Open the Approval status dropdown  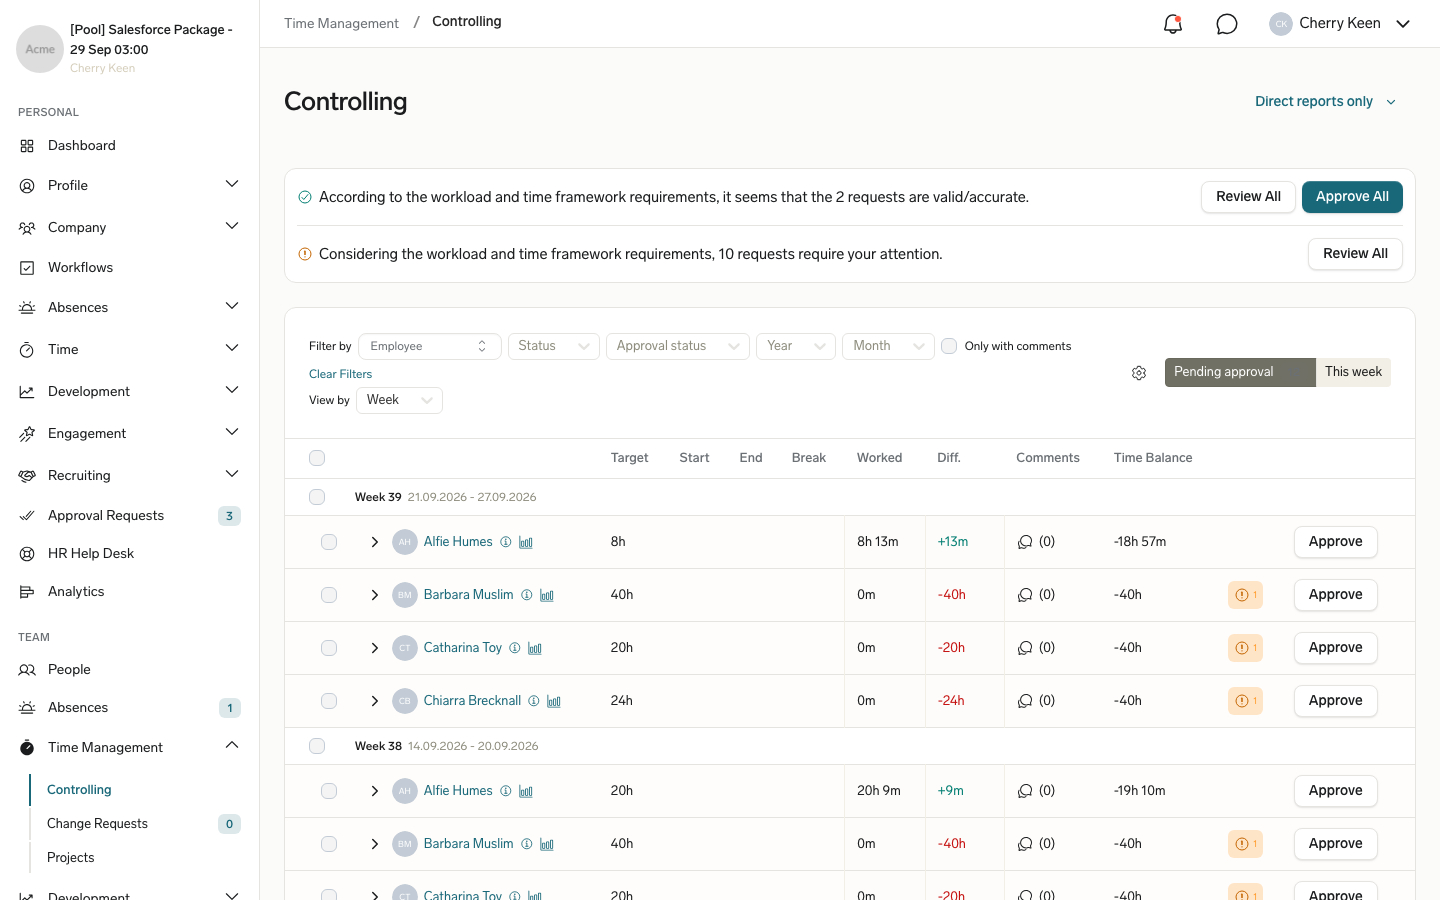click(x=678, y=346)
